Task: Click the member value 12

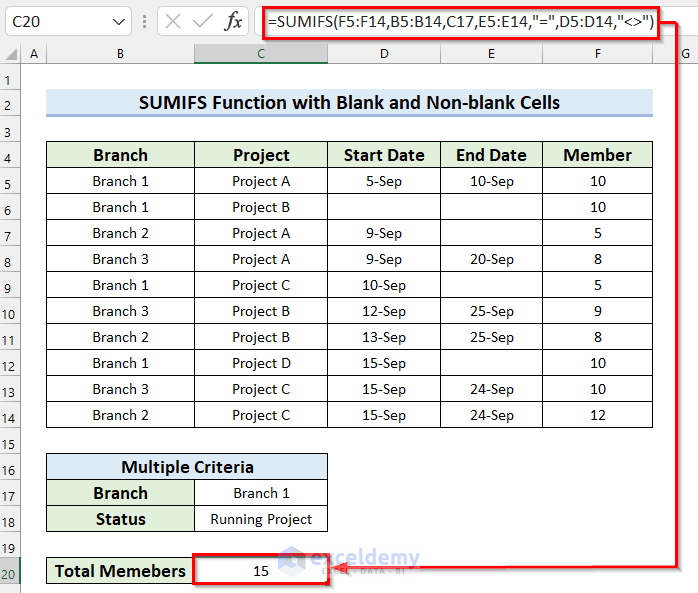Action: (597, 415)
